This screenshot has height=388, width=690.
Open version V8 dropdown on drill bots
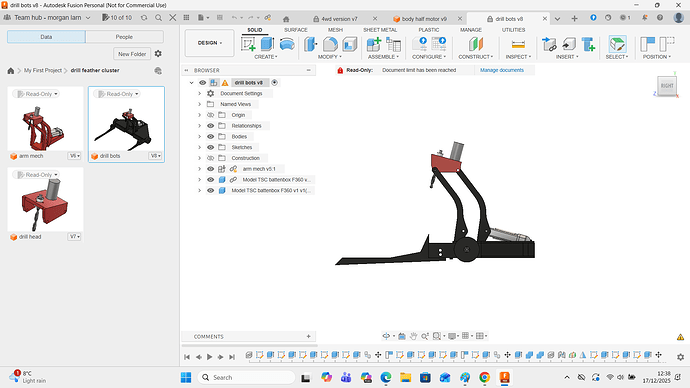[x=155, y=156]
